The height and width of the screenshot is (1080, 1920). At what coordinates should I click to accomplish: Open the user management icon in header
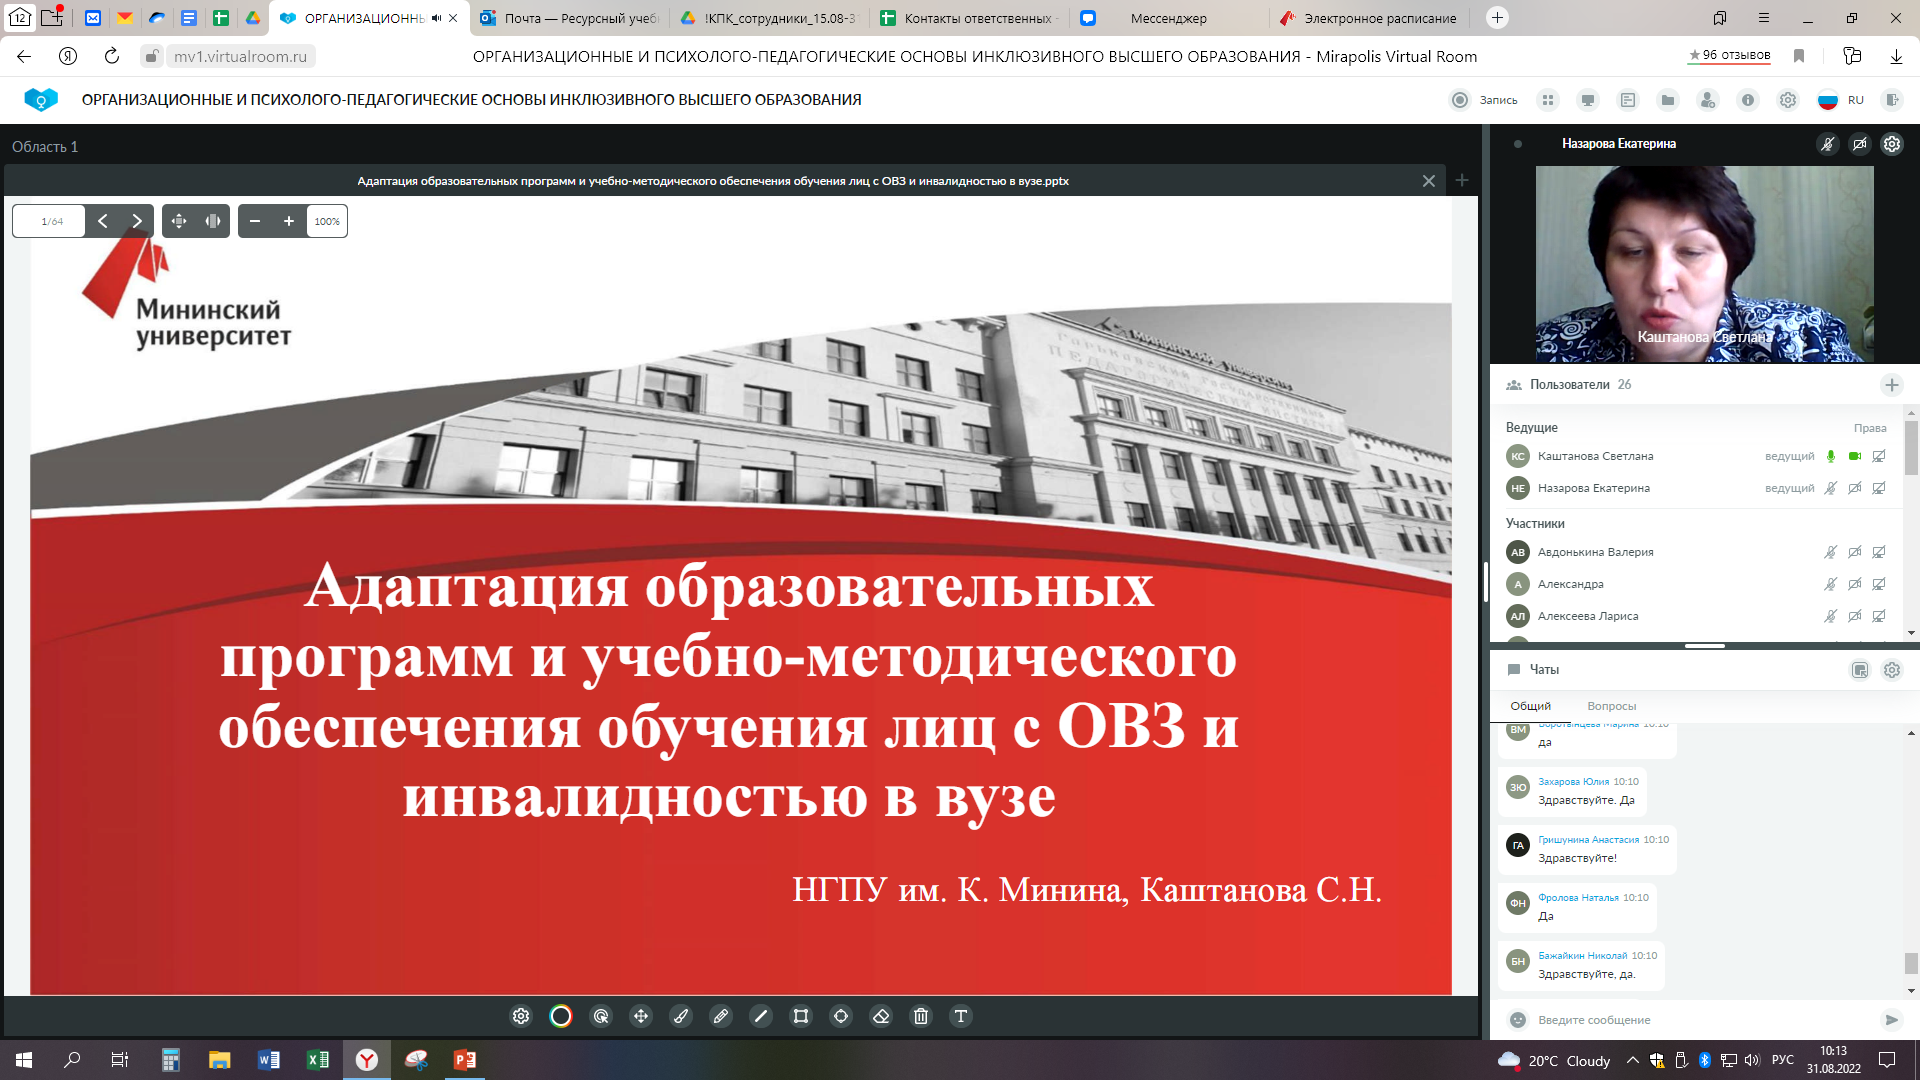[1708, 100]
